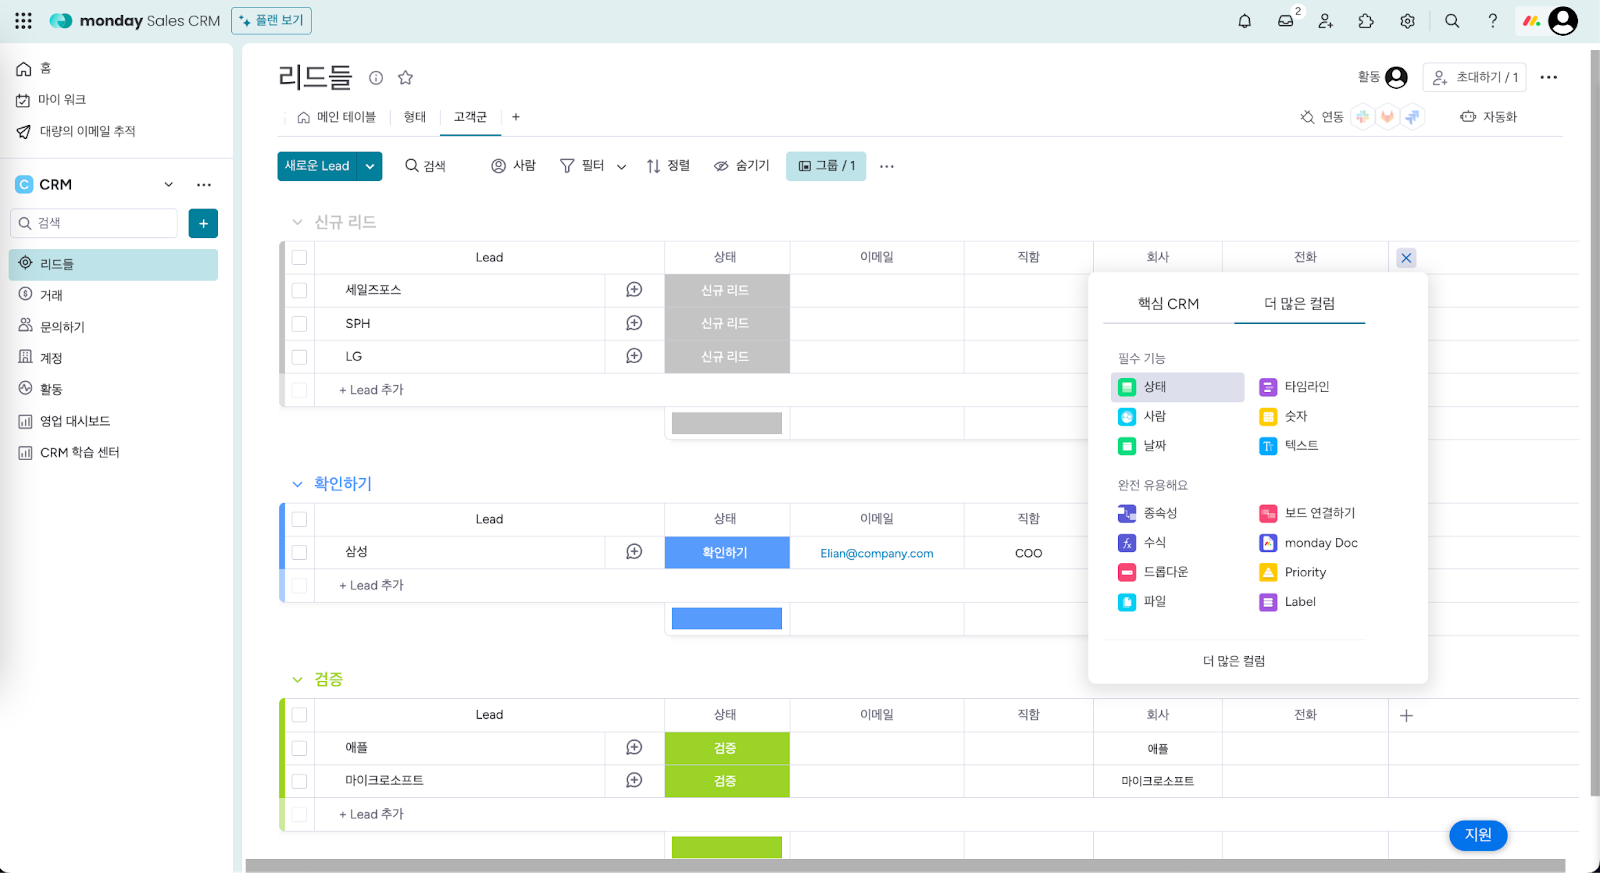Open the 그룹 / 1 group-by dropdown
The image size is (1600, 873).
point(826,166)
